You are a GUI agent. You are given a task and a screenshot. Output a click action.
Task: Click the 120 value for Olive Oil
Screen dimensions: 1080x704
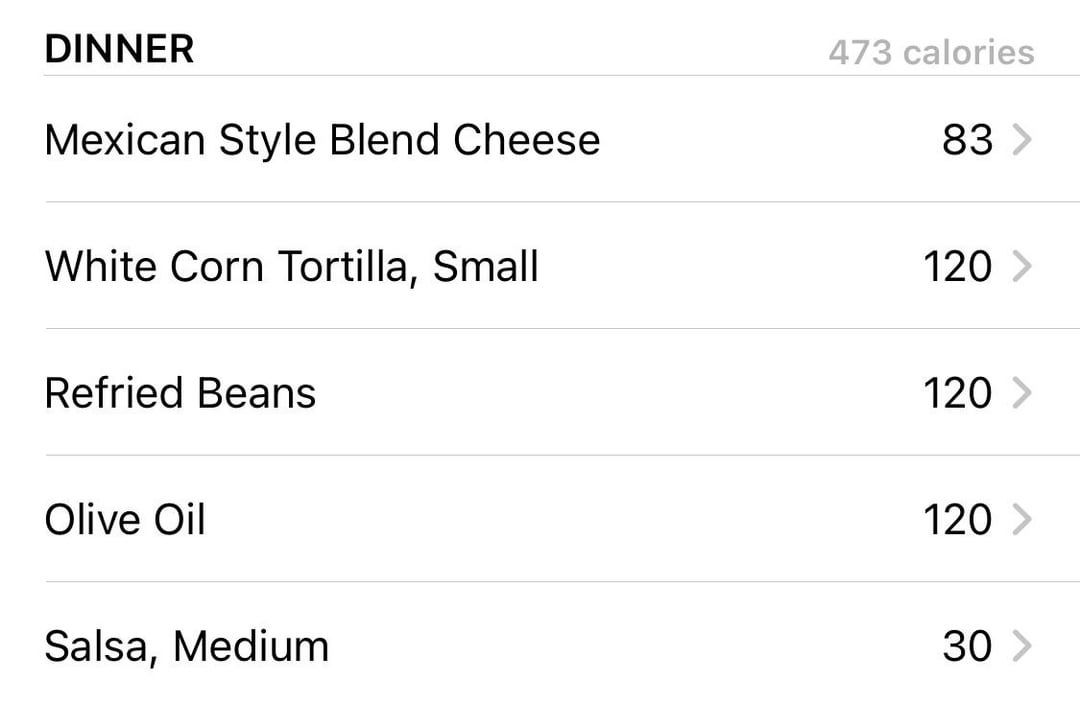958,519
